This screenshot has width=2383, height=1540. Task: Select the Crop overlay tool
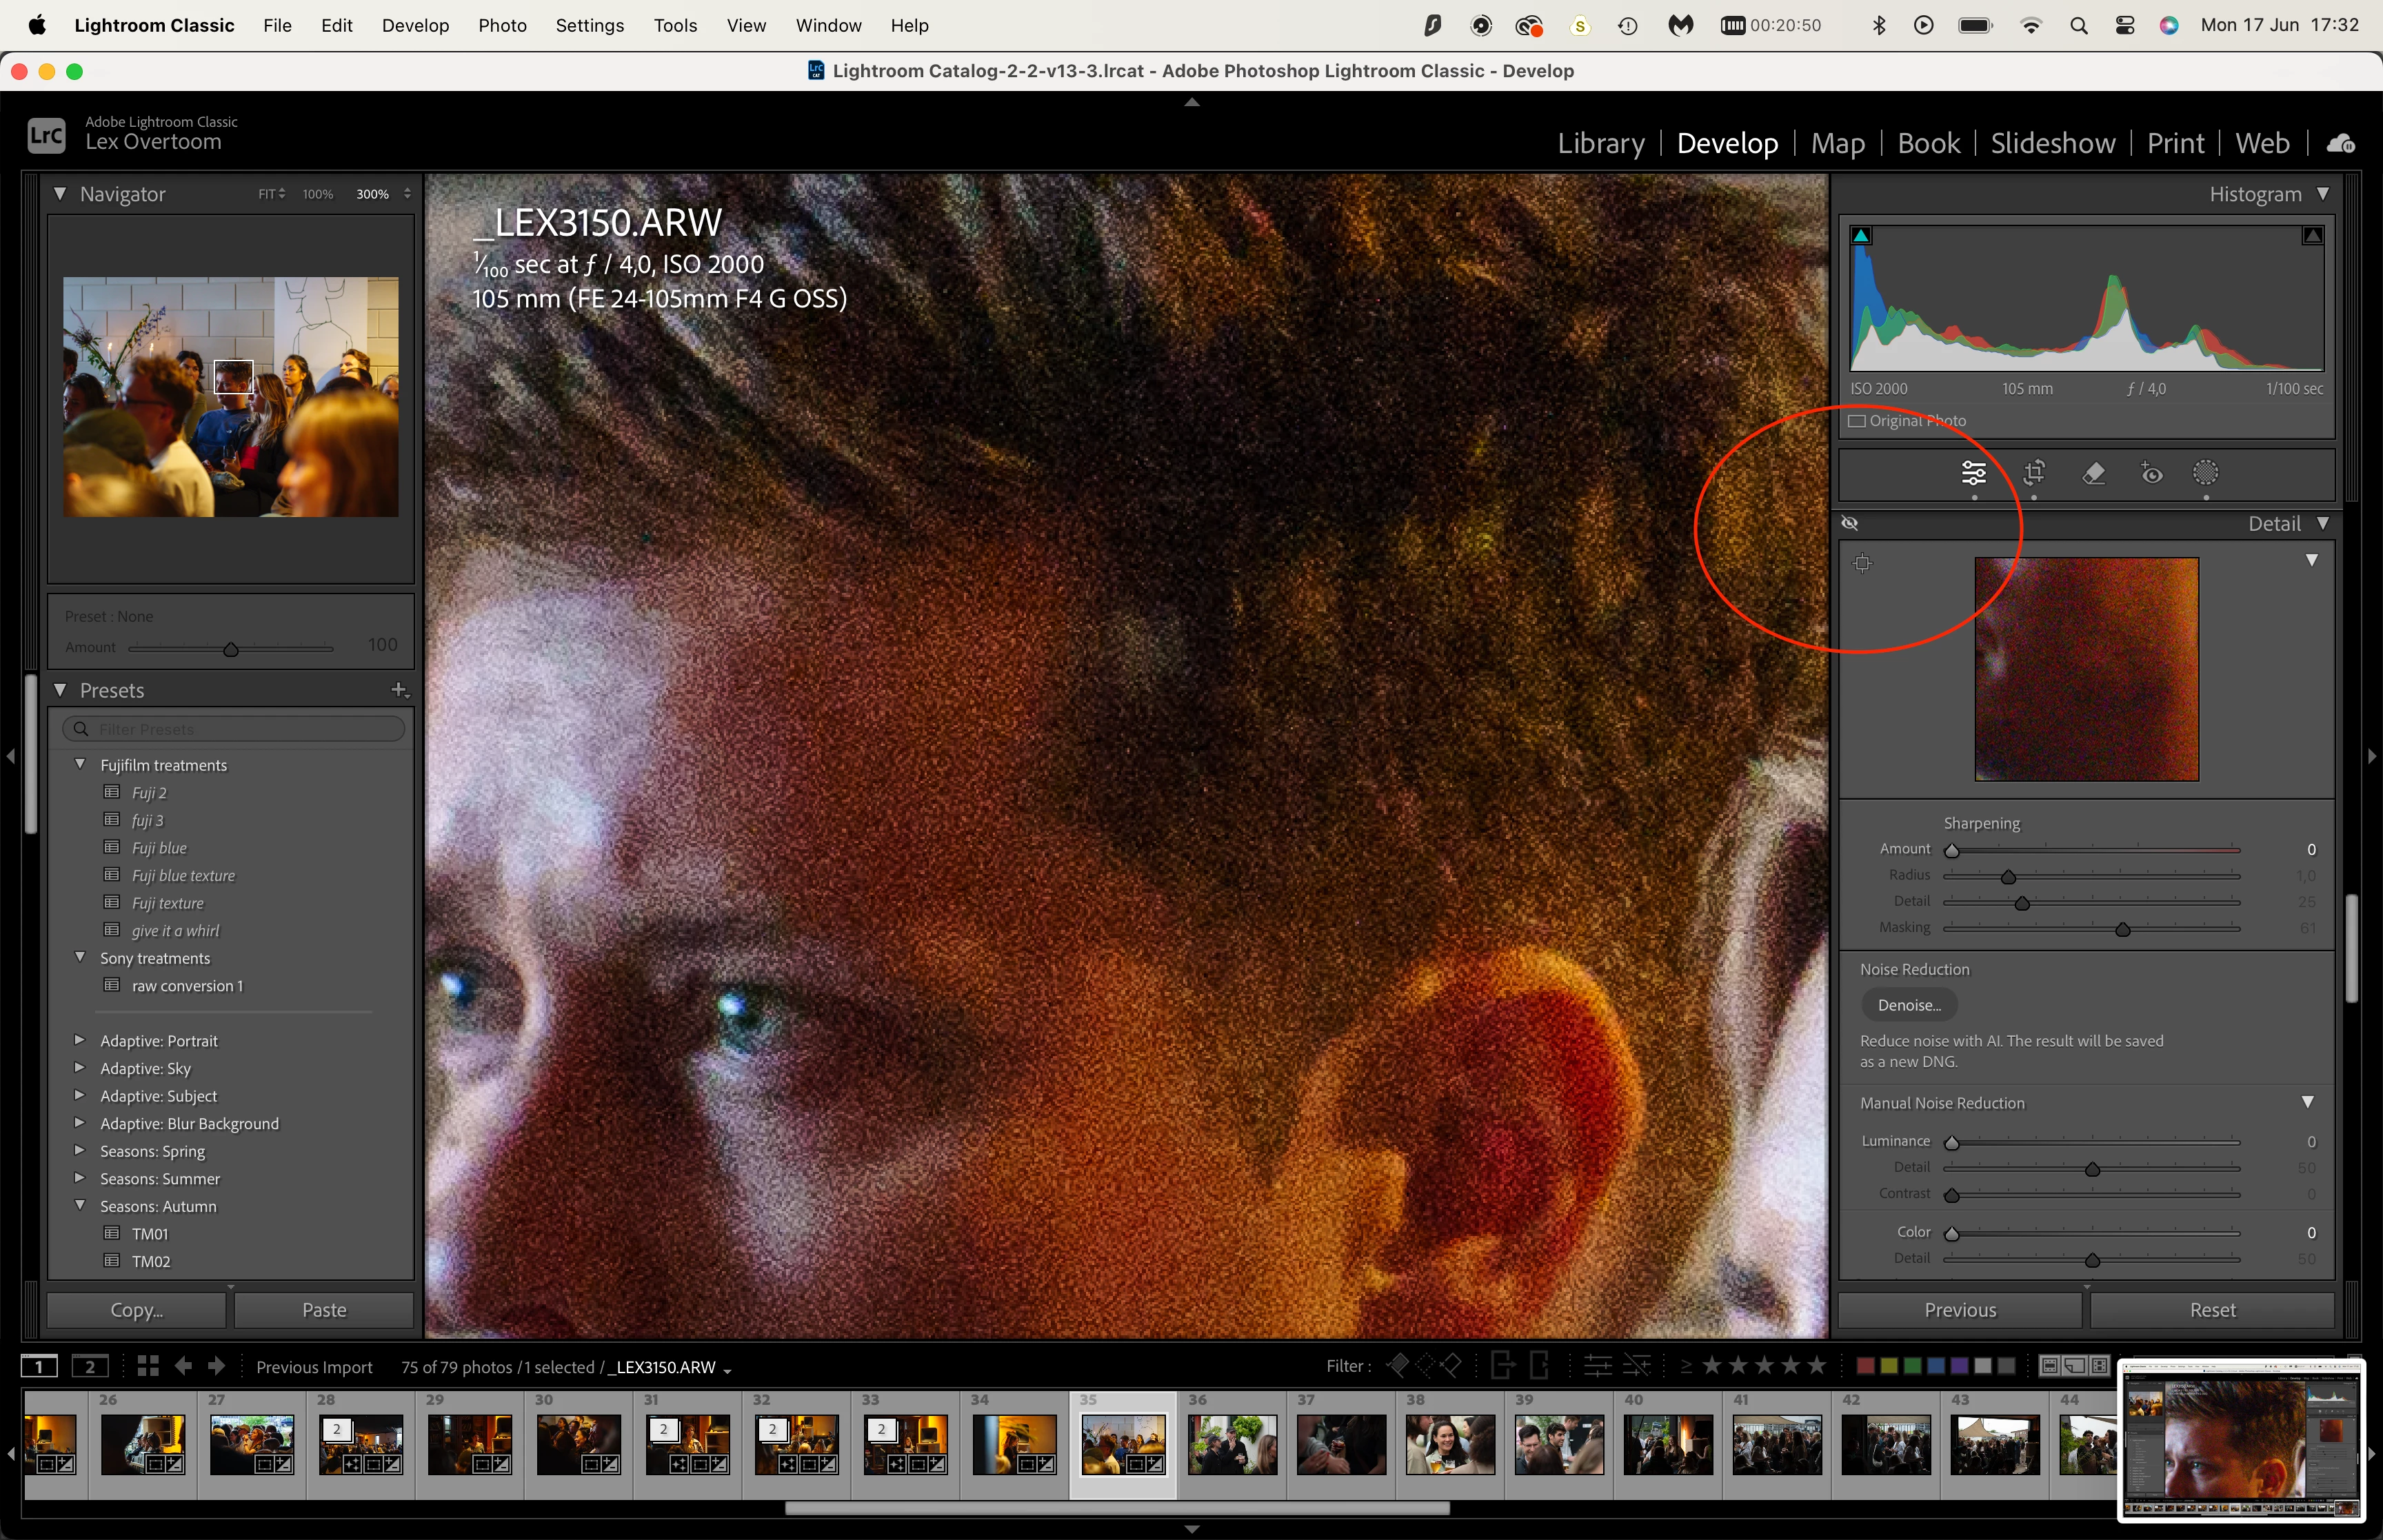[2033, 473]
